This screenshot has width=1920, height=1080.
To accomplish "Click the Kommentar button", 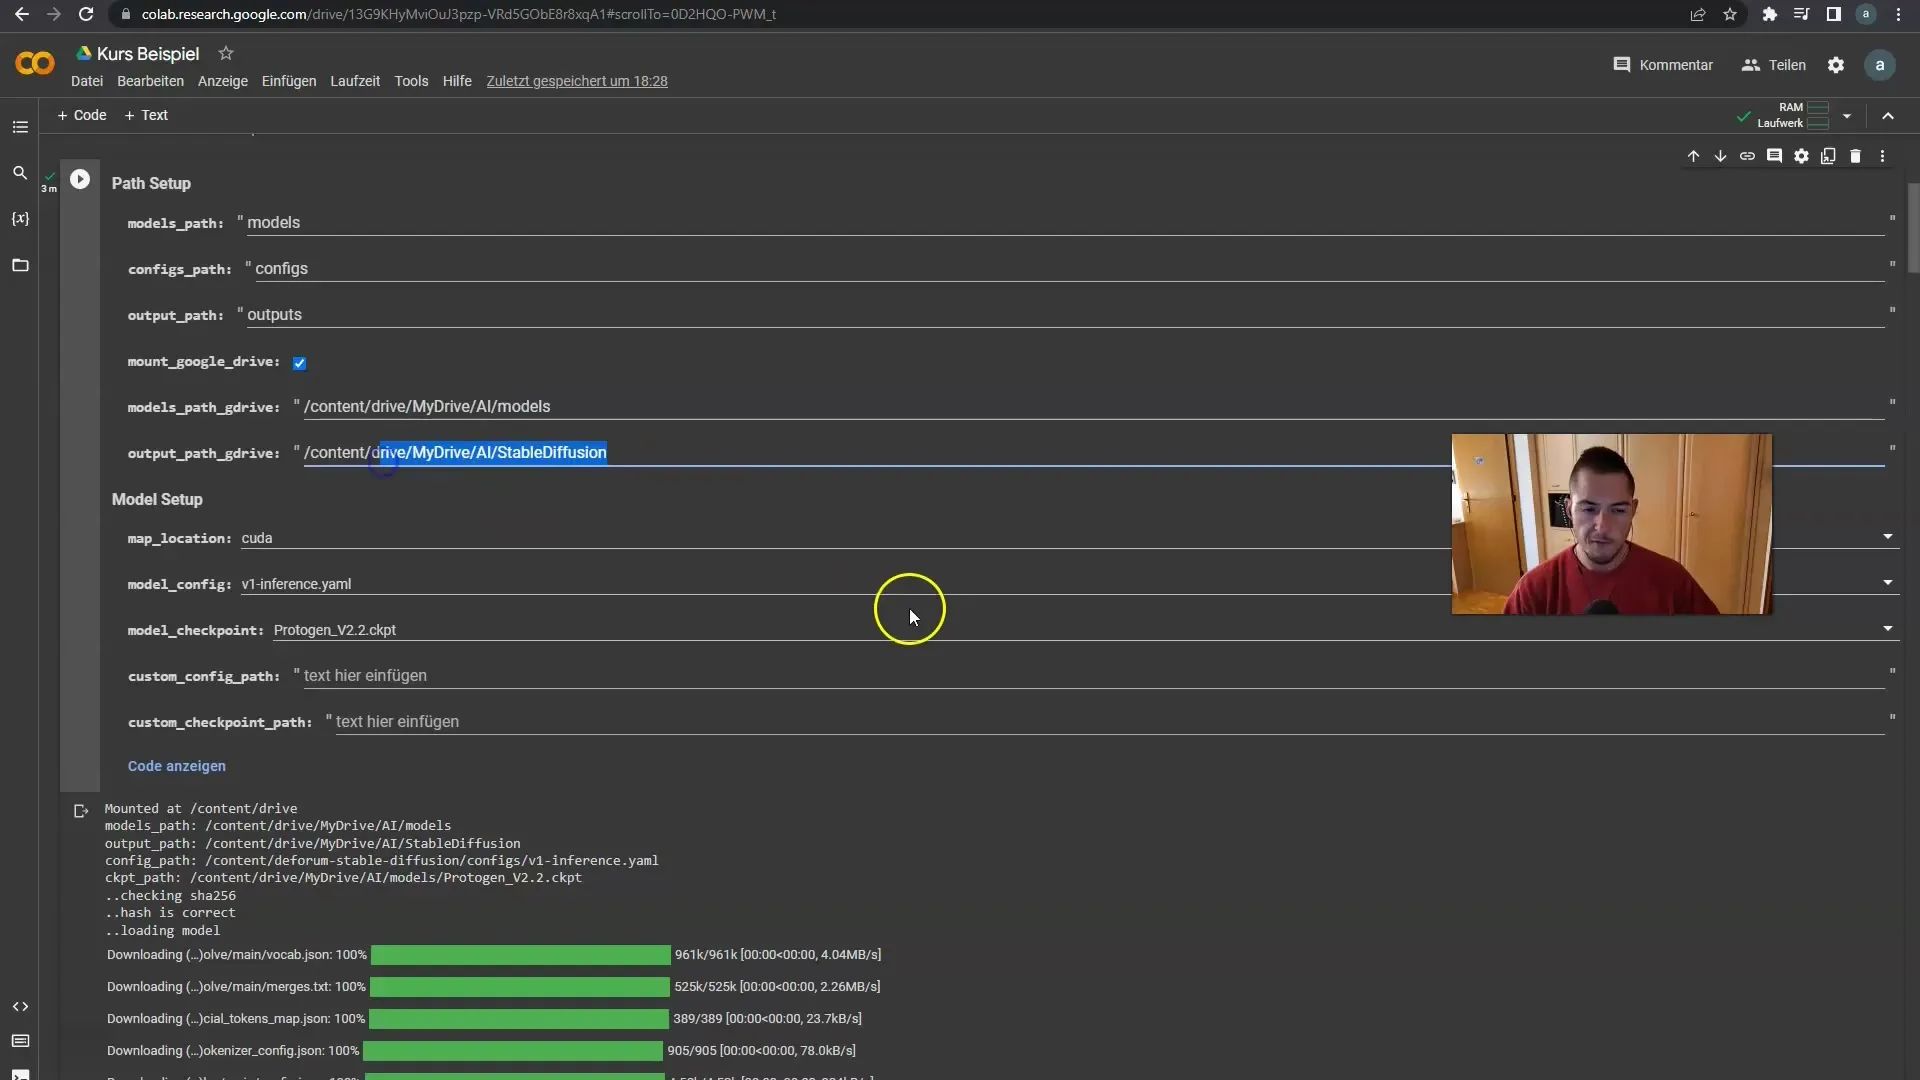I will click(x=1663, y=65).
